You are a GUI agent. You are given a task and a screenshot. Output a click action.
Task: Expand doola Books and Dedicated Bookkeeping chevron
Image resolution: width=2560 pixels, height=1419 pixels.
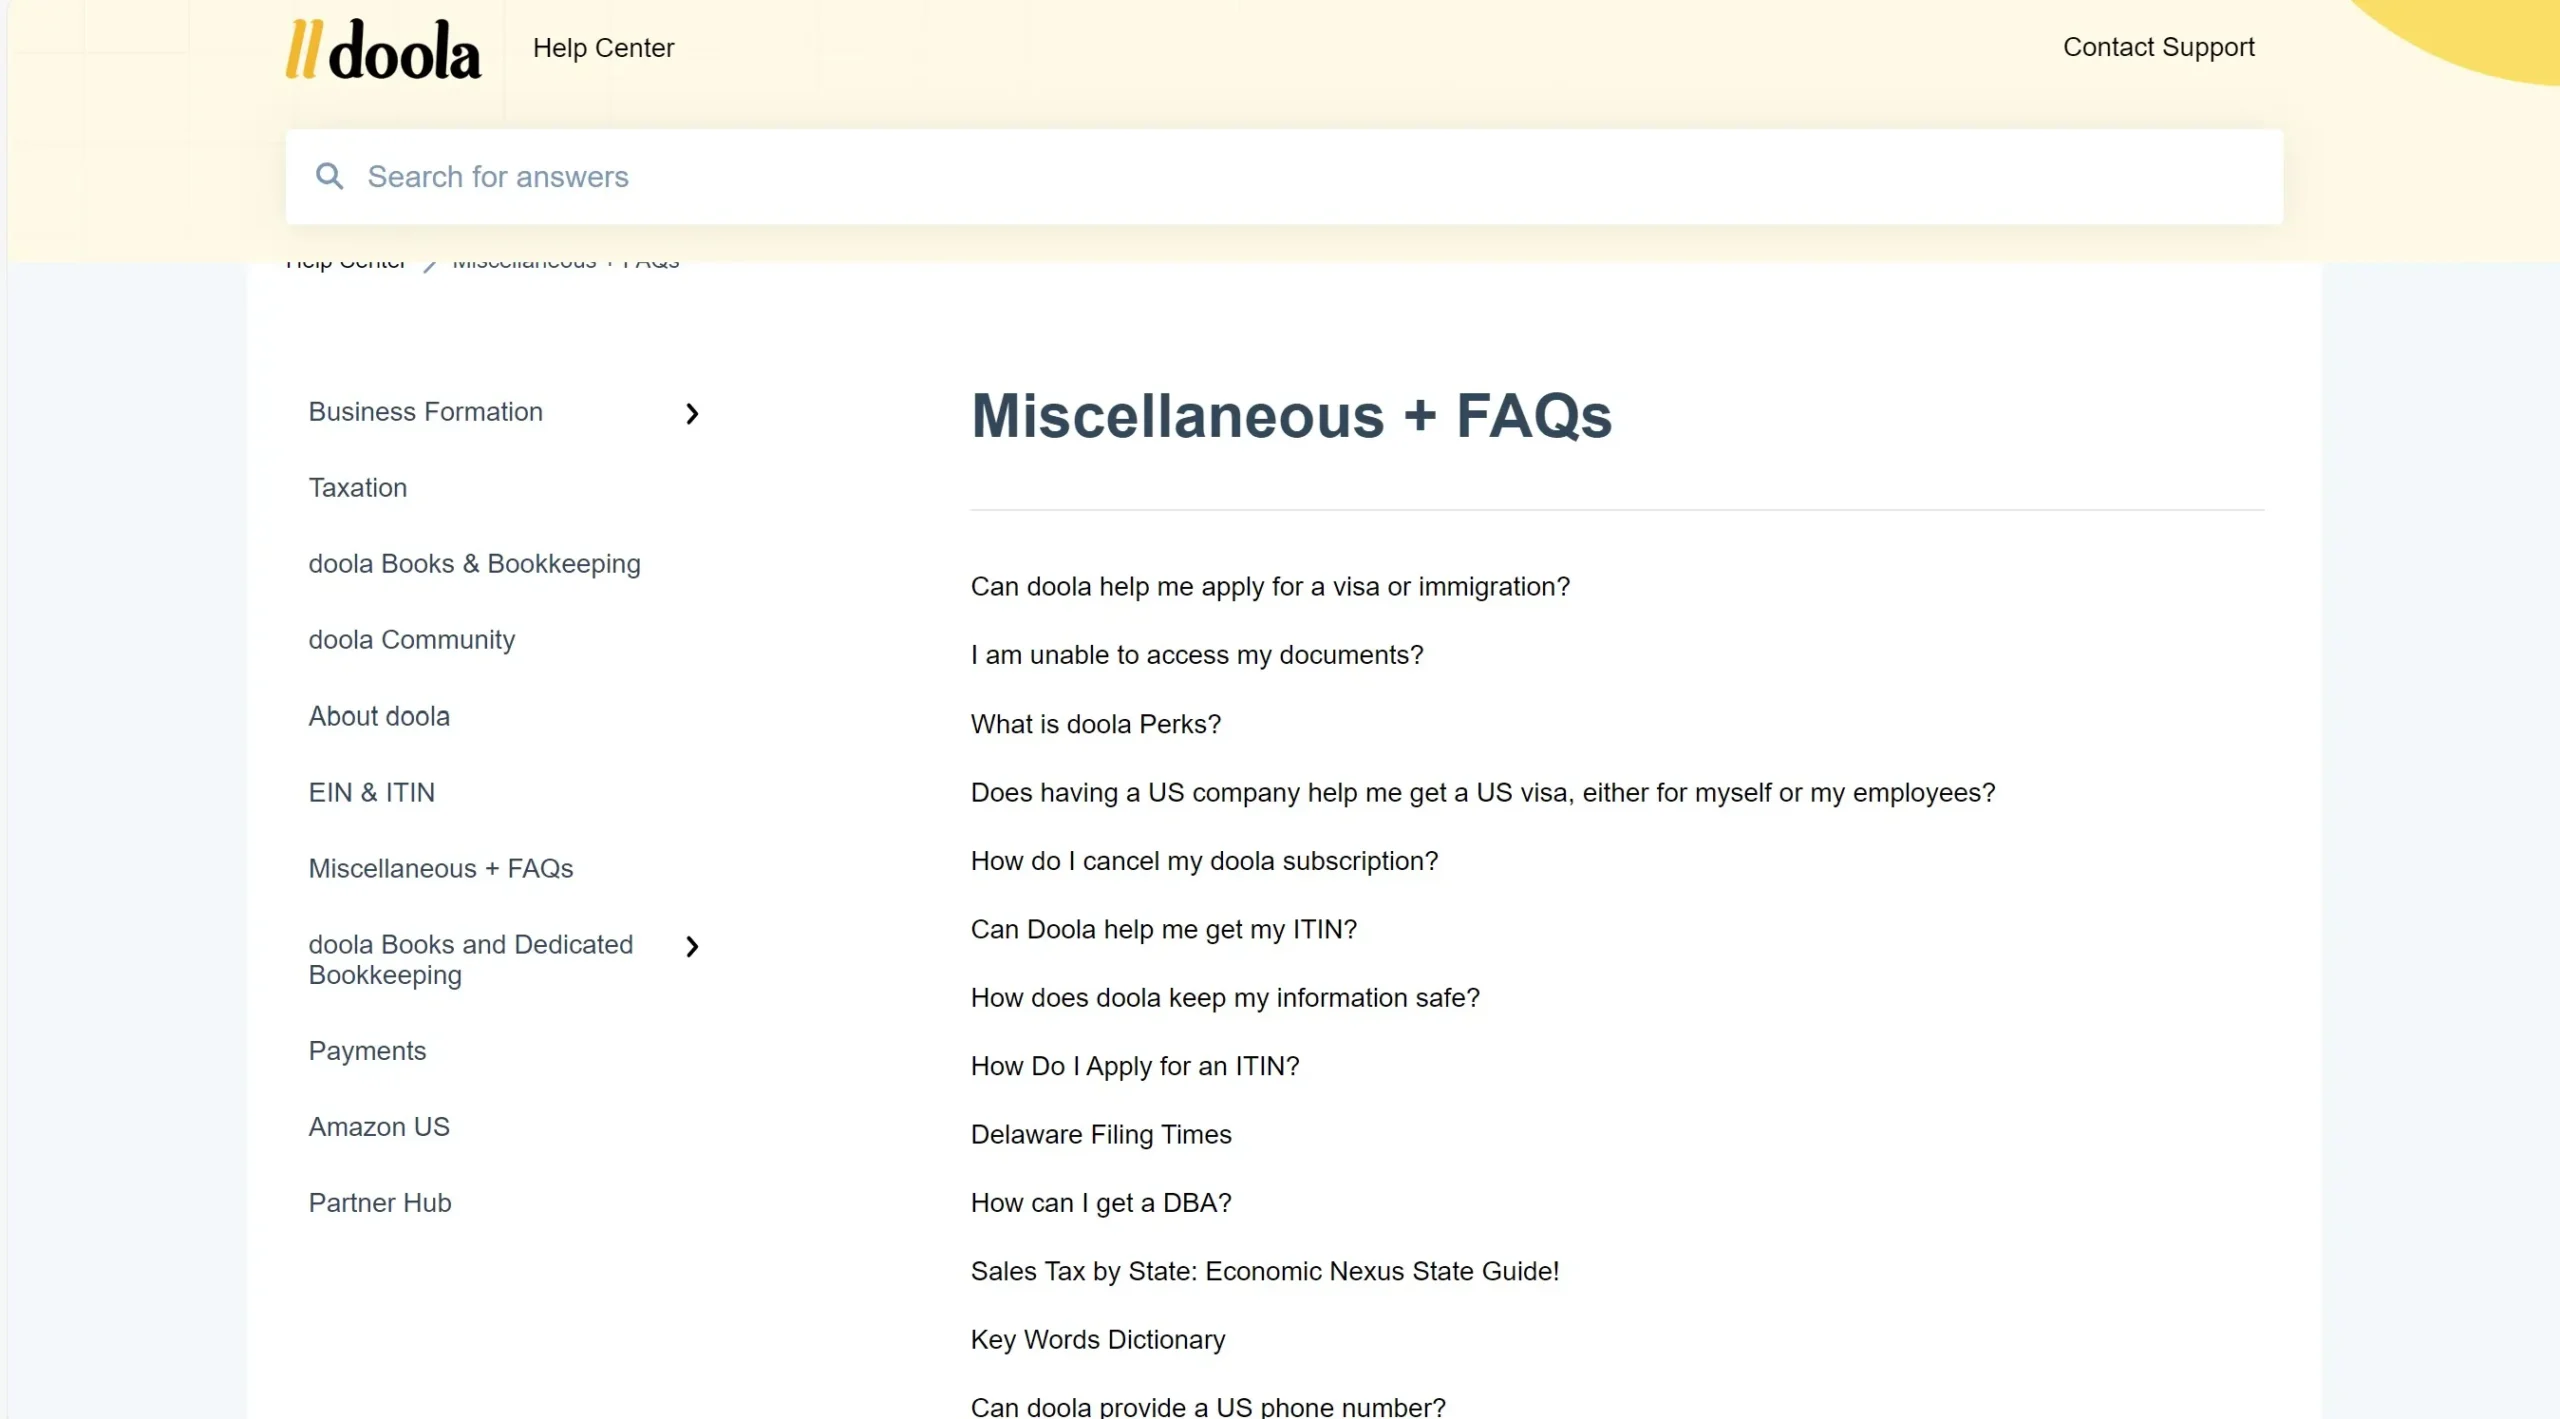pyautogui.click(x=692, y=946)
